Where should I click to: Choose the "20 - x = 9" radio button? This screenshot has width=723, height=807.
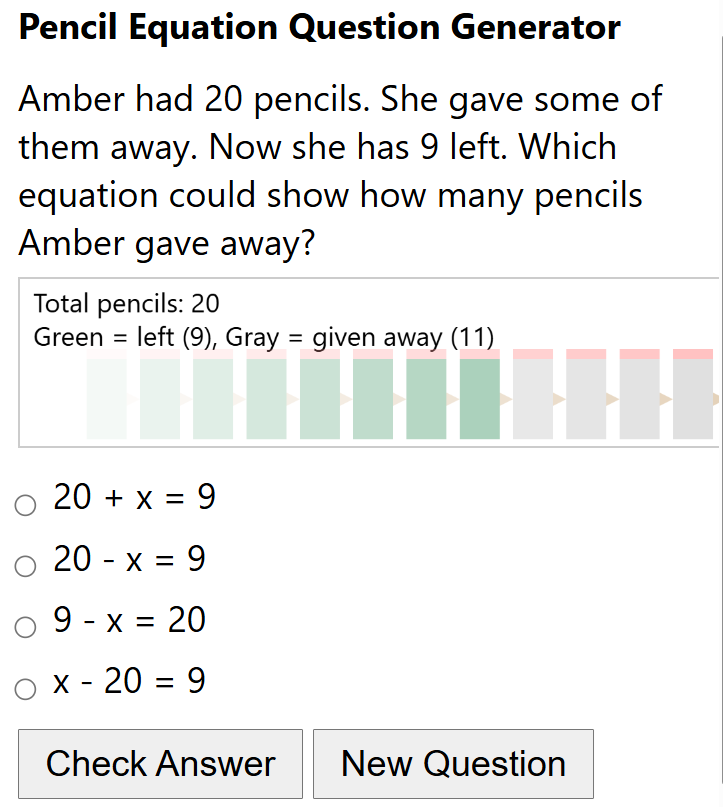25,567
